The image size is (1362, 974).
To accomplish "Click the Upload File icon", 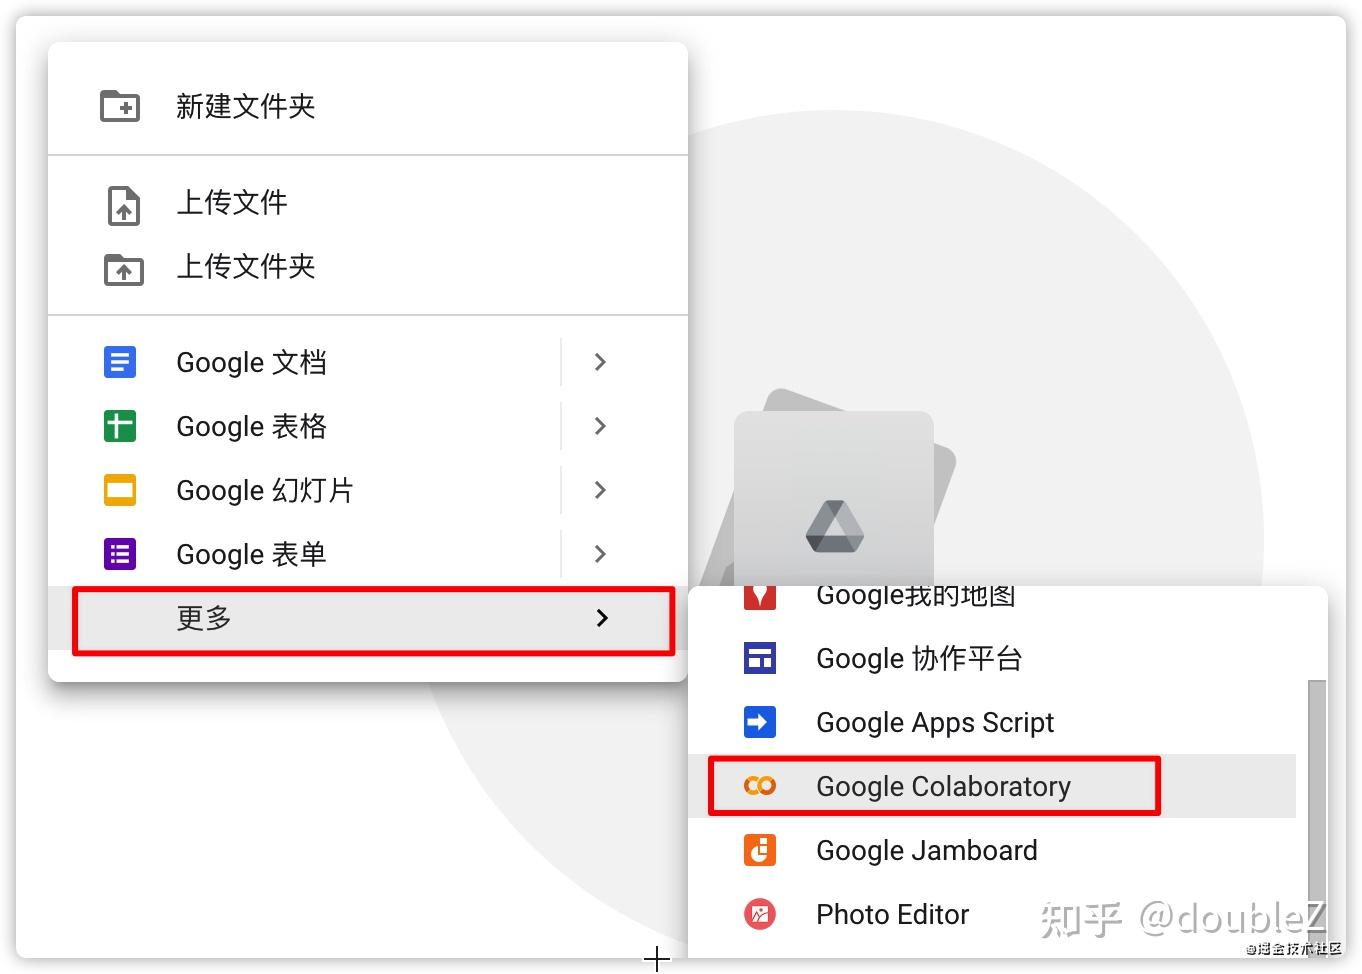I will pos(122,204).
